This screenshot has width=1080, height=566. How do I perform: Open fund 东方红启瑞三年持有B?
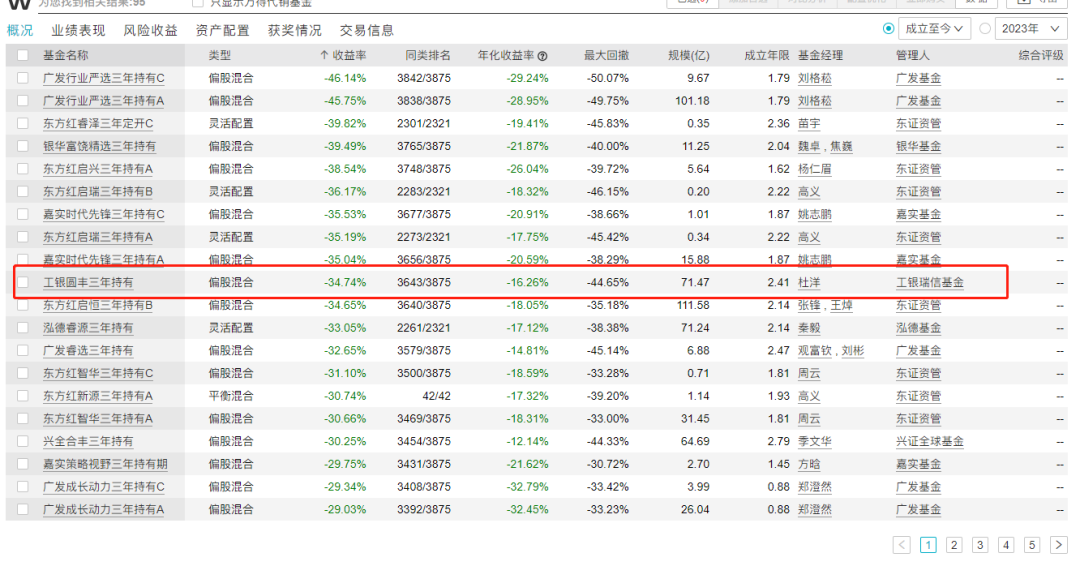point(98,192)
